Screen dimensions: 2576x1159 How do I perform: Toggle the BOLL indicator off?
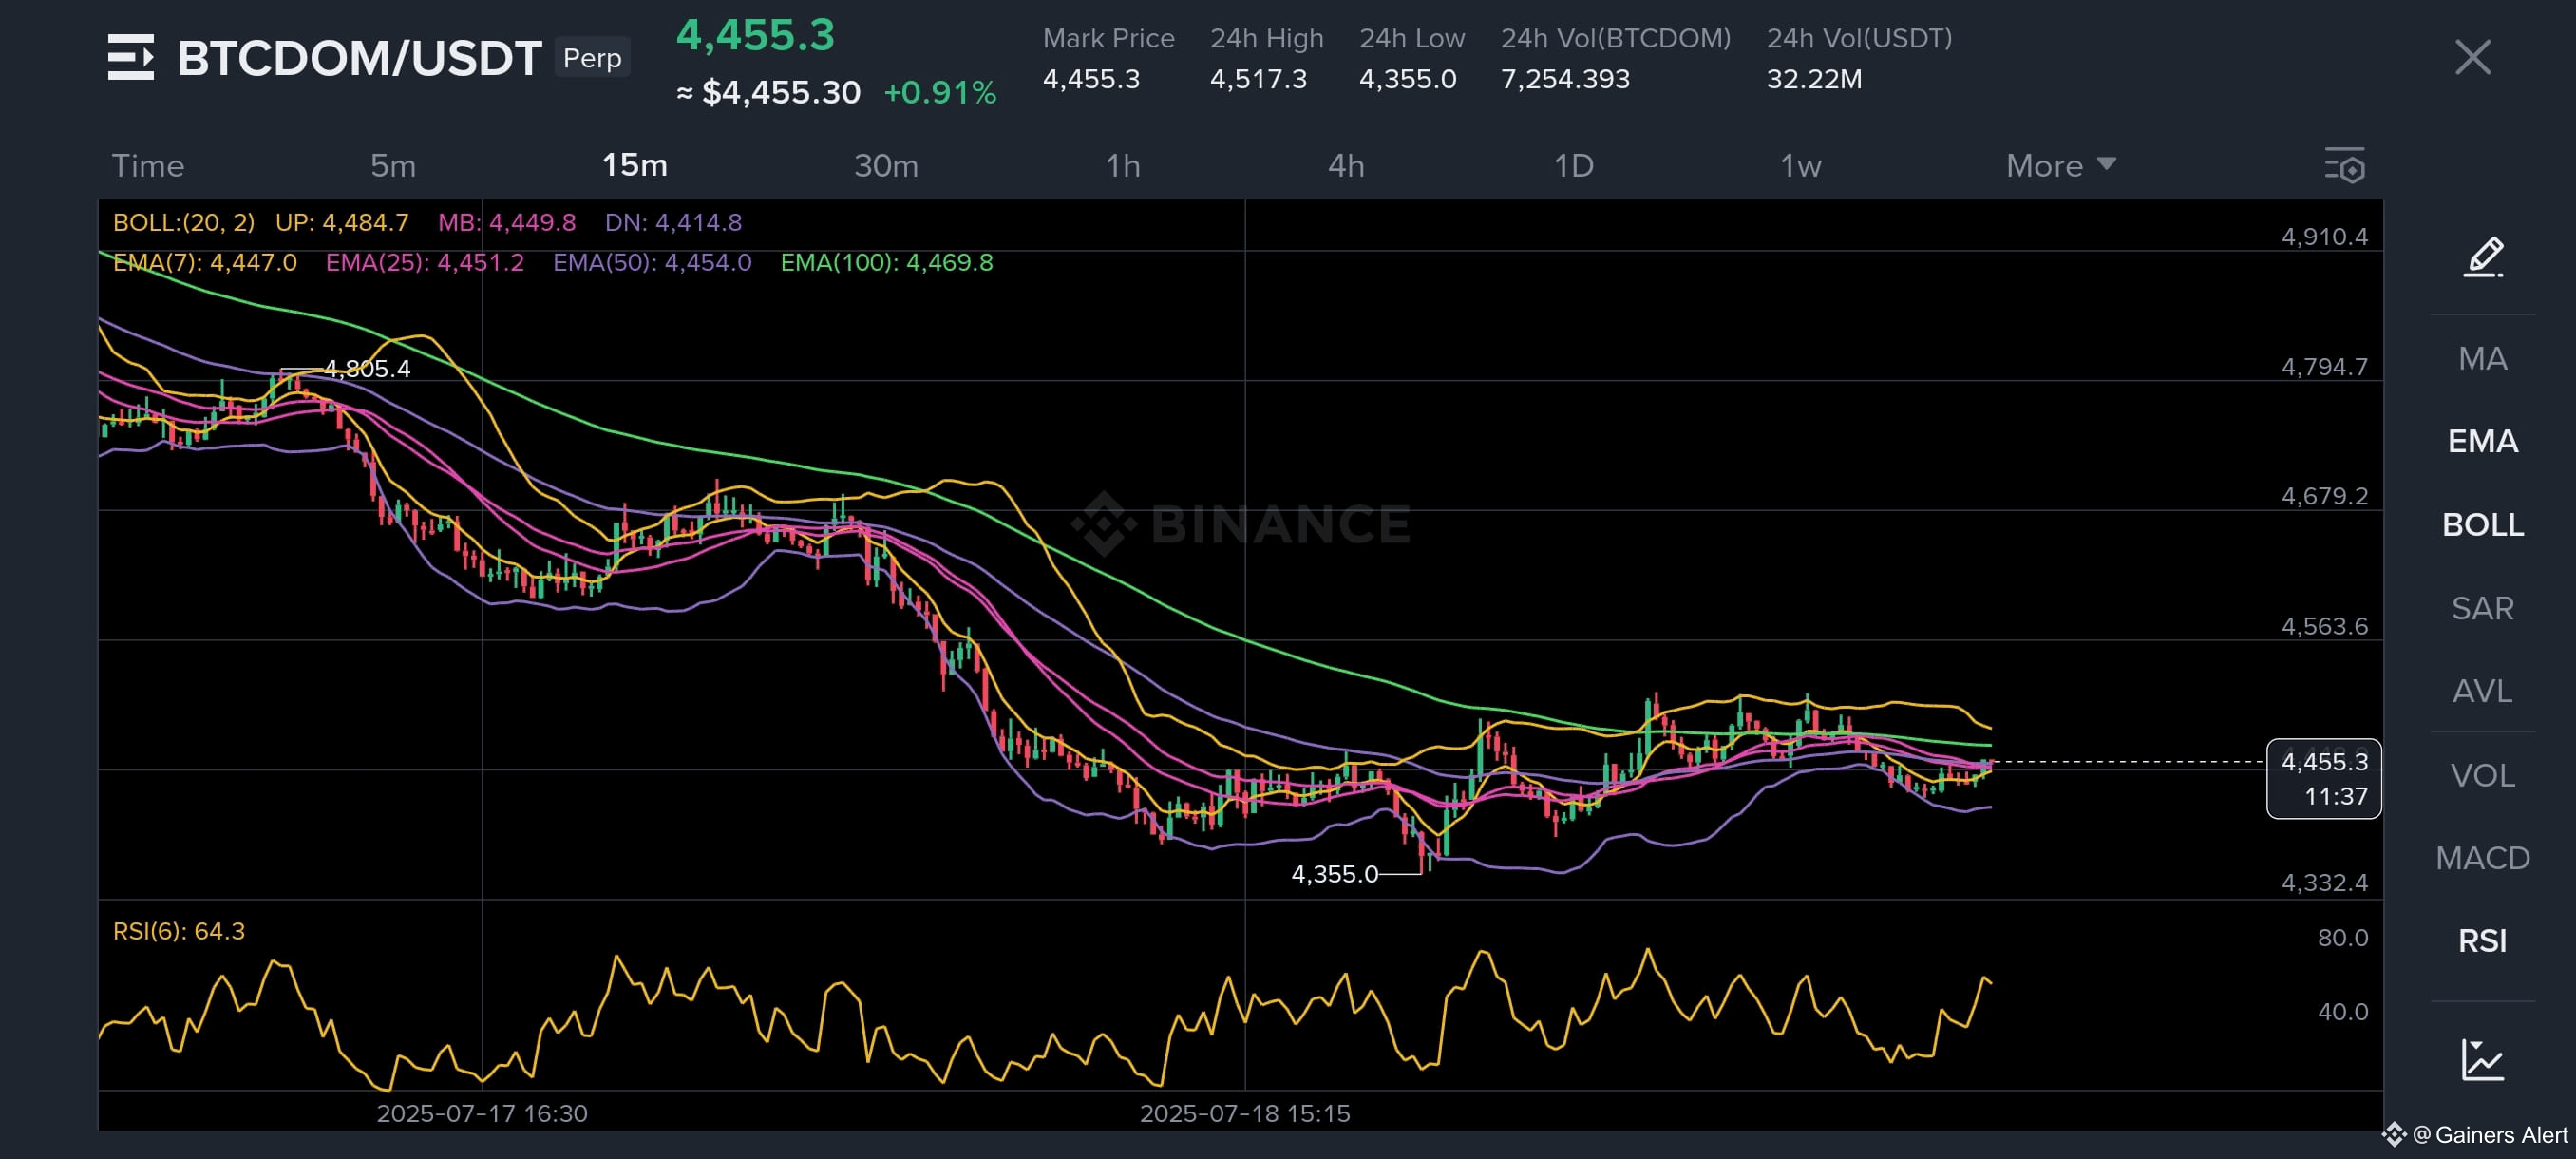(x=2483, y=524)
